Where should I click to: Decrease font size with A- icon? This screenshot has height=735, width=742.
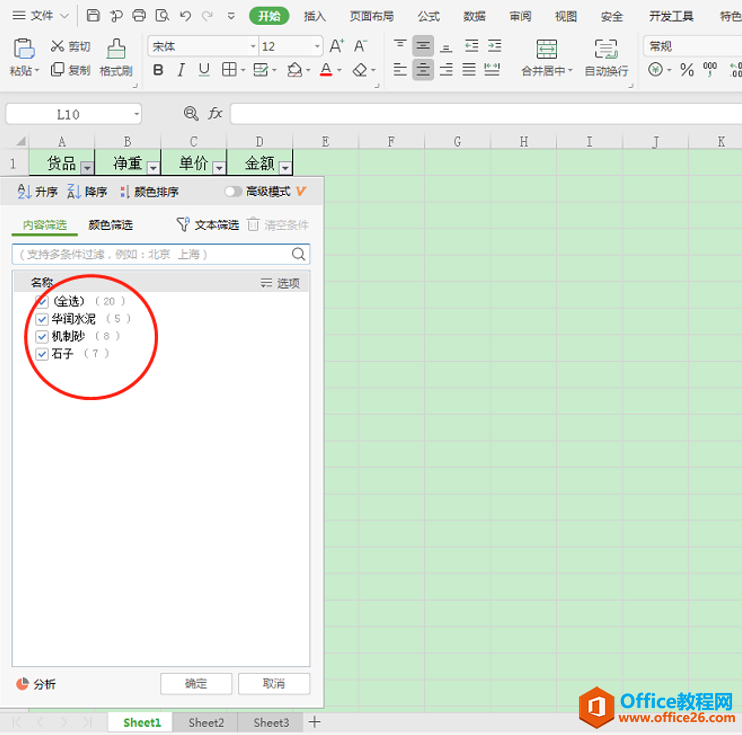[360, 46]
